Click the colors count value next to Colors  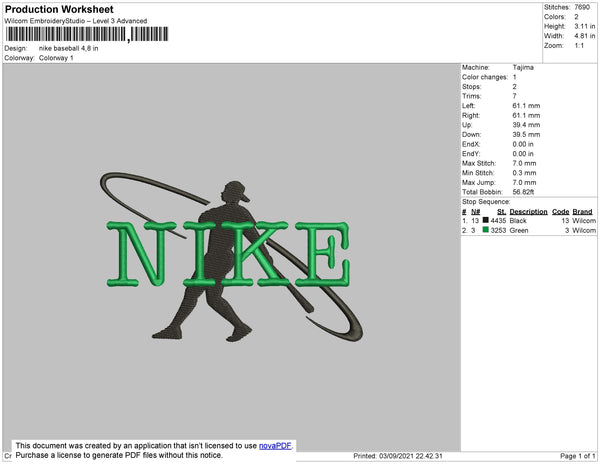coord(576,17)
